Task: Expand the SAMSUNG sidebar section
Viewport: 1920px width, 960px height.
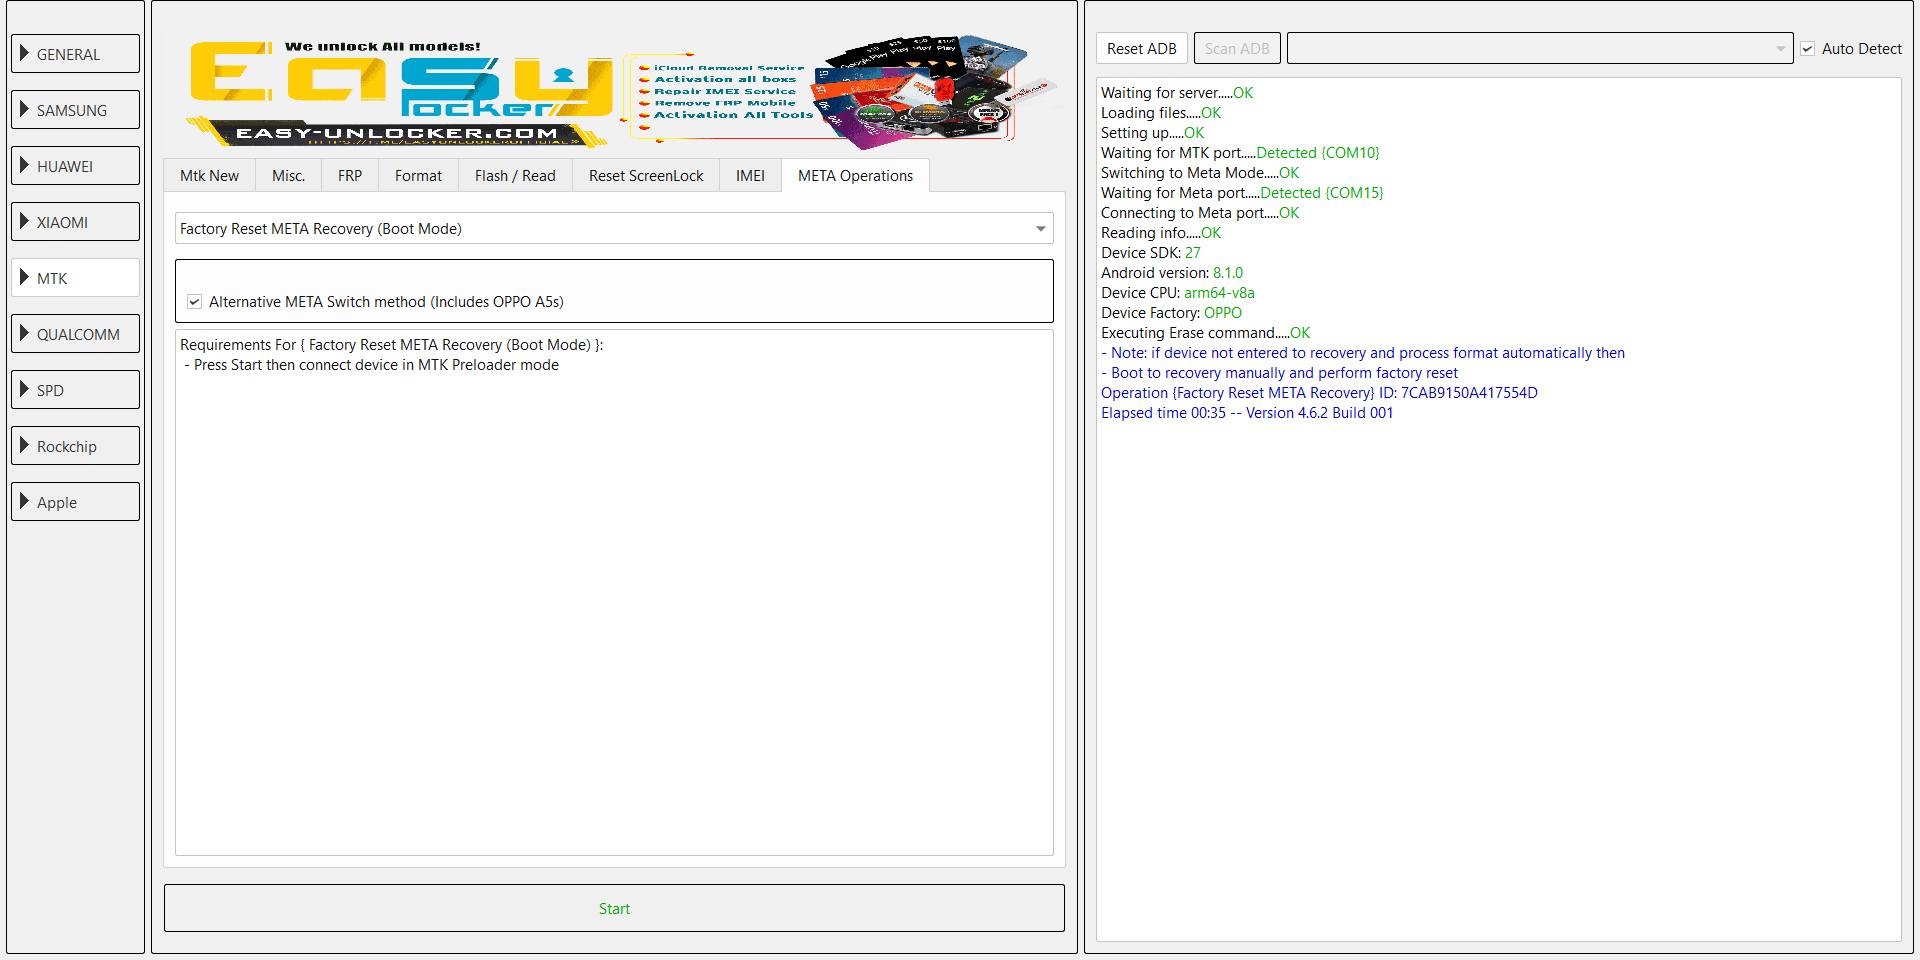Action: pyautogui.click(x=75, y=110)
